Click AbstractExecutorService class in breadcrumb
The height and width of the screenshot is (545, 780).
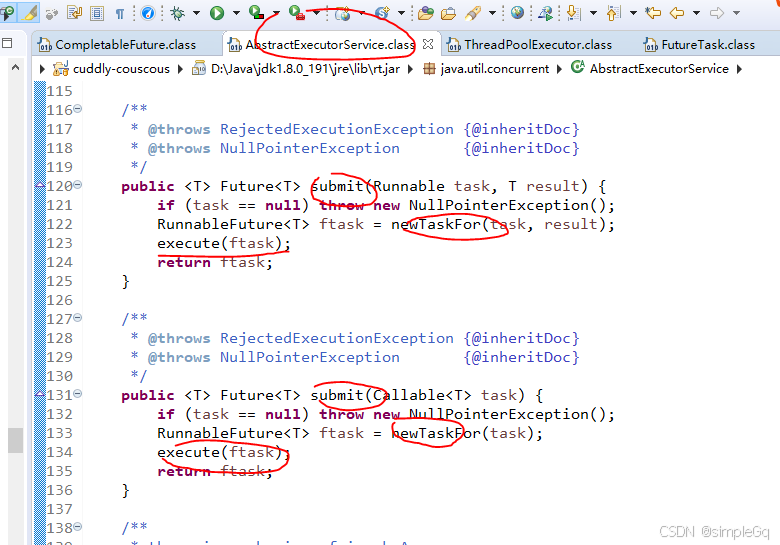659,69
